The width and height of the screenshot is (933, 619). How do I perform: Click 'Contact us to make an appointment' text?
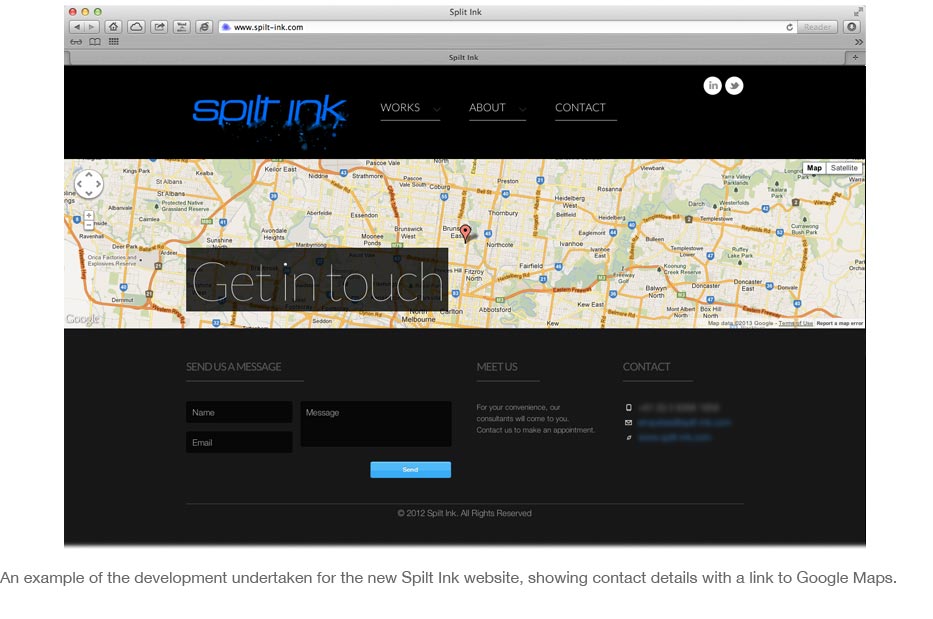click(x=536, y=430)
